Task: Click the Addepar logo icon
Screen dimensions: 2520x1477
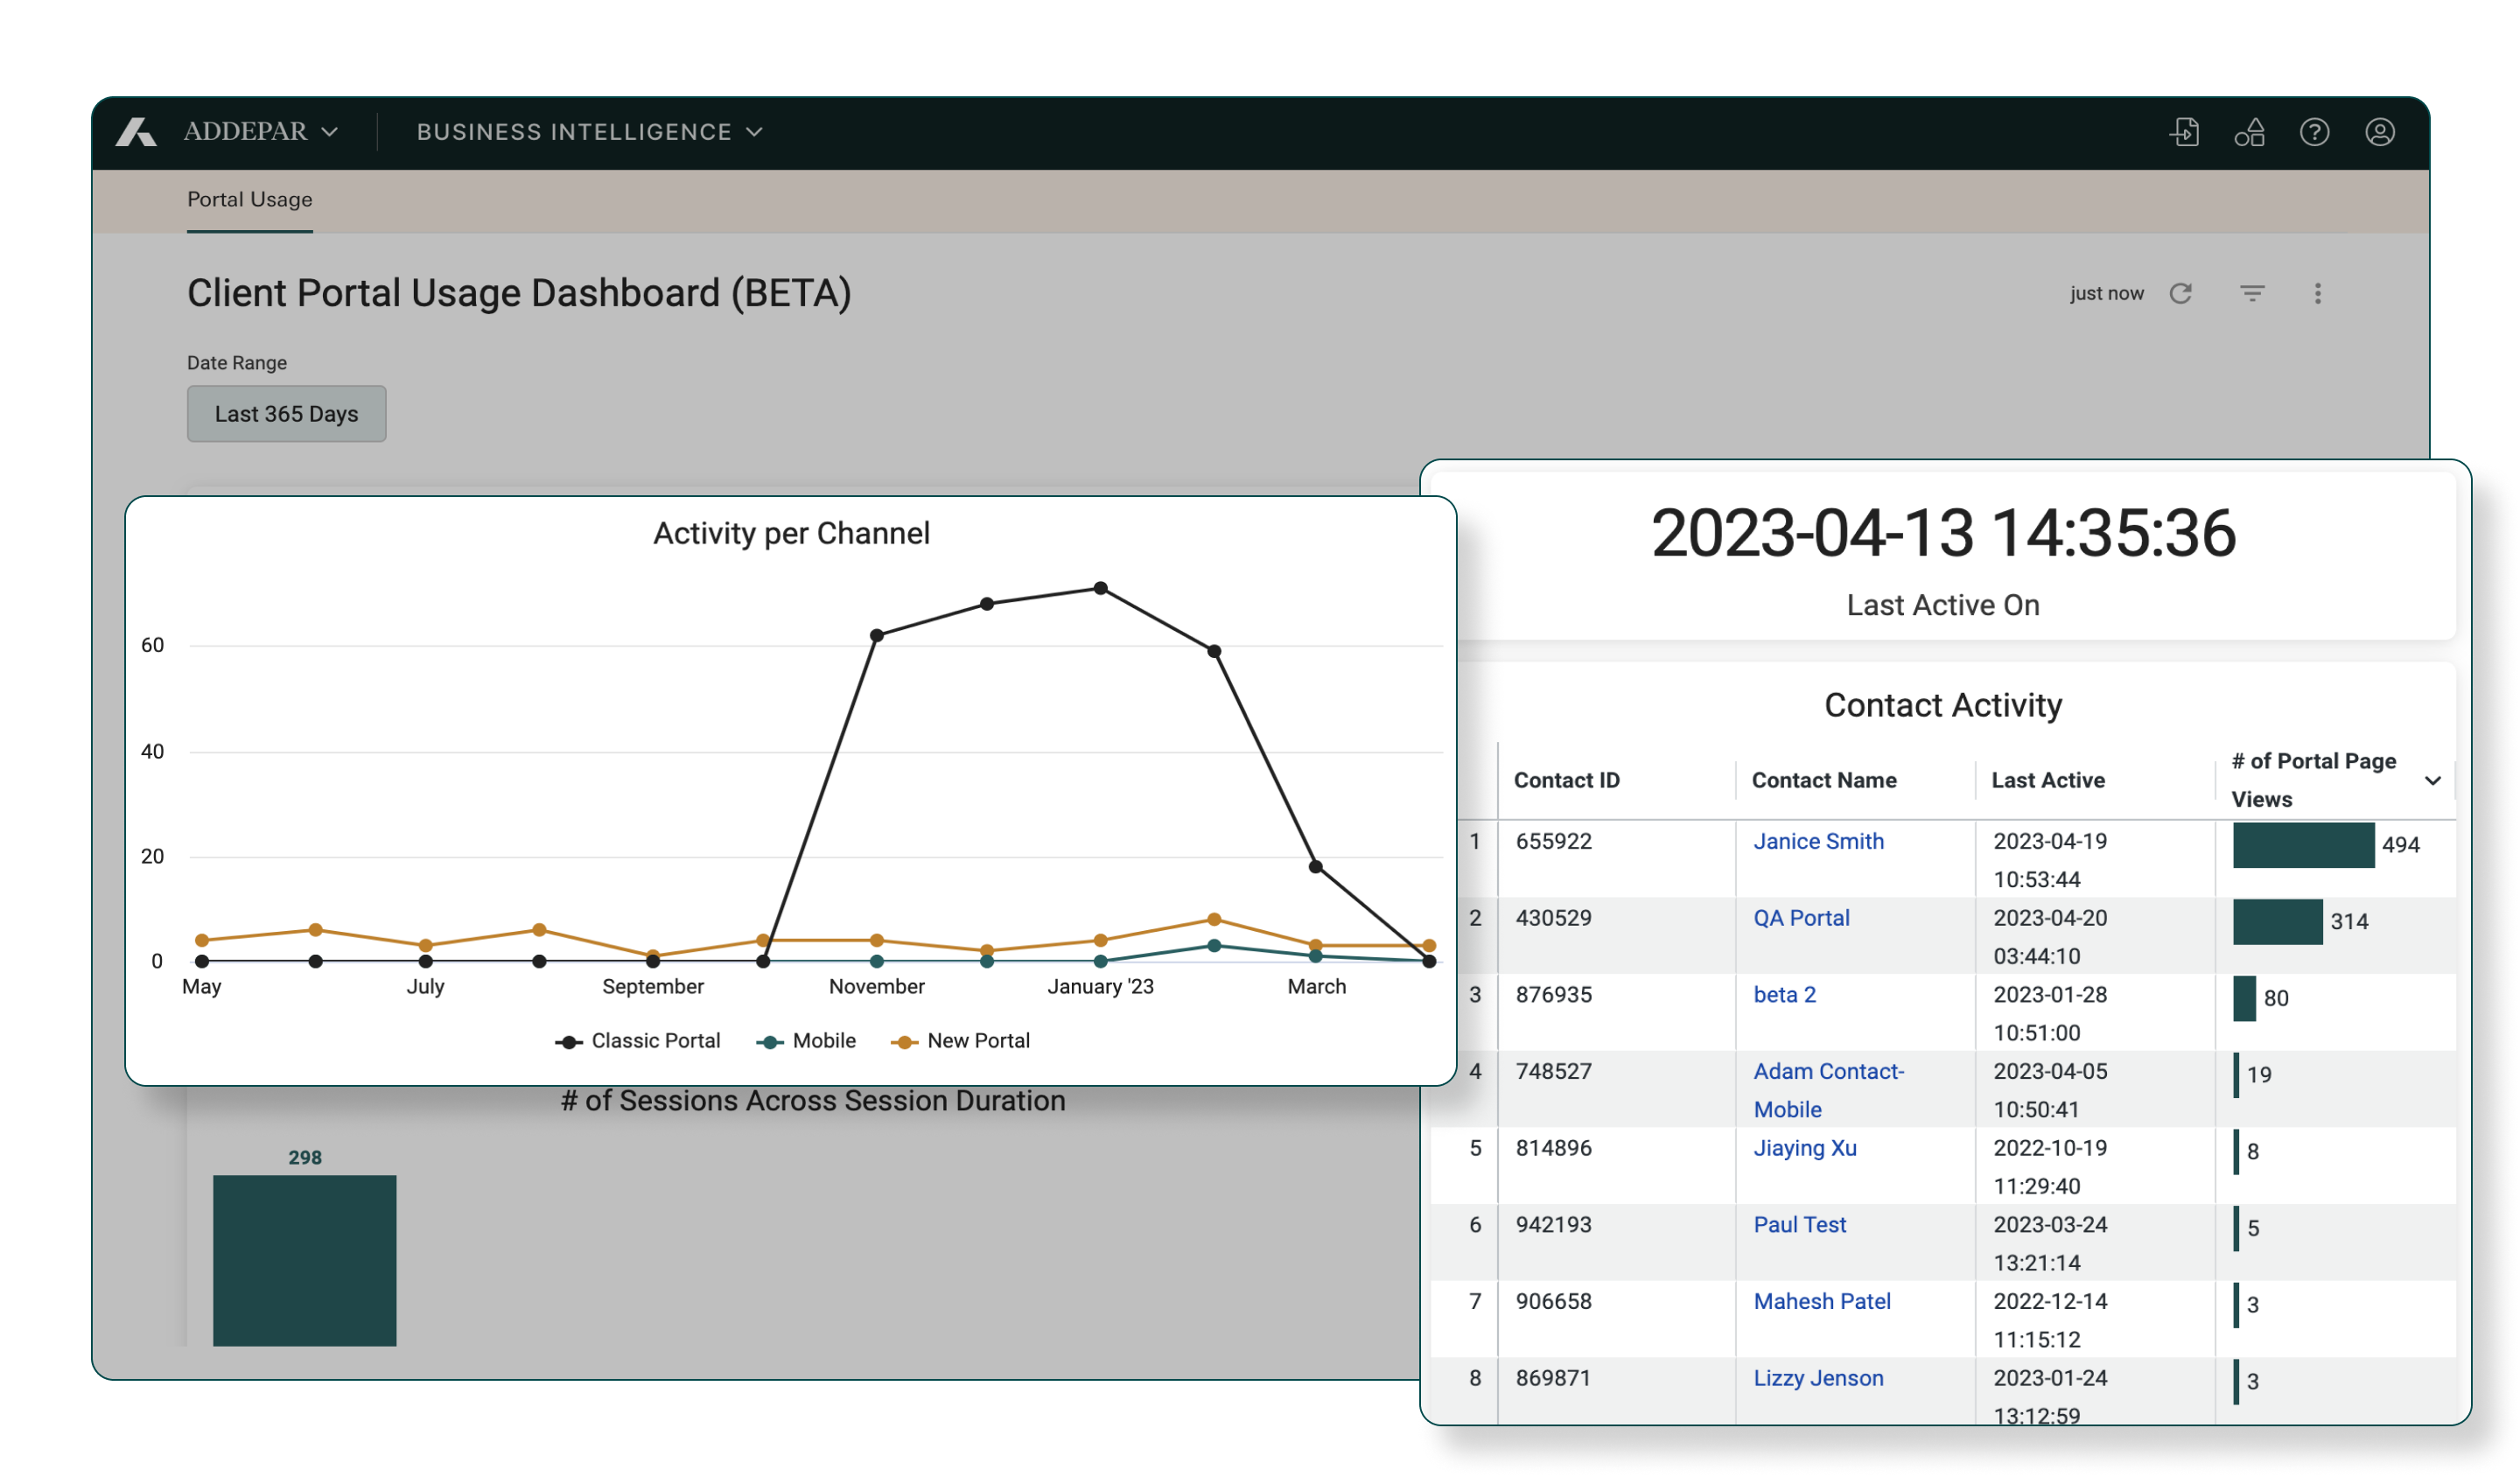Action: coord(136,132)
